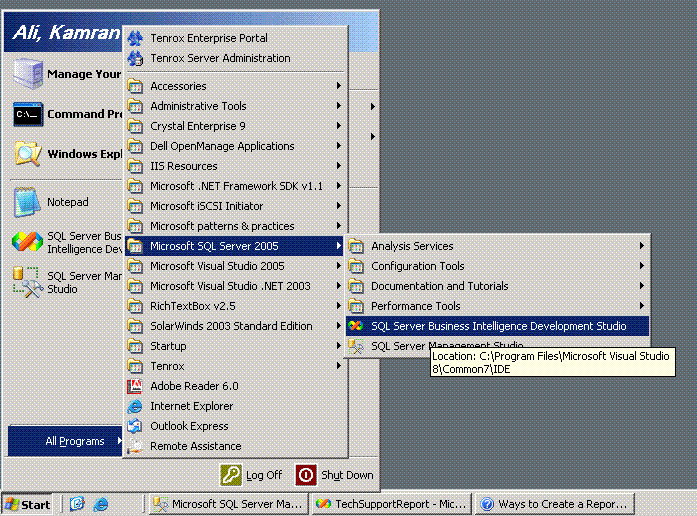Open Tenrox Enterprise Portal icon
697x516 pixels.
coord(135,38)
